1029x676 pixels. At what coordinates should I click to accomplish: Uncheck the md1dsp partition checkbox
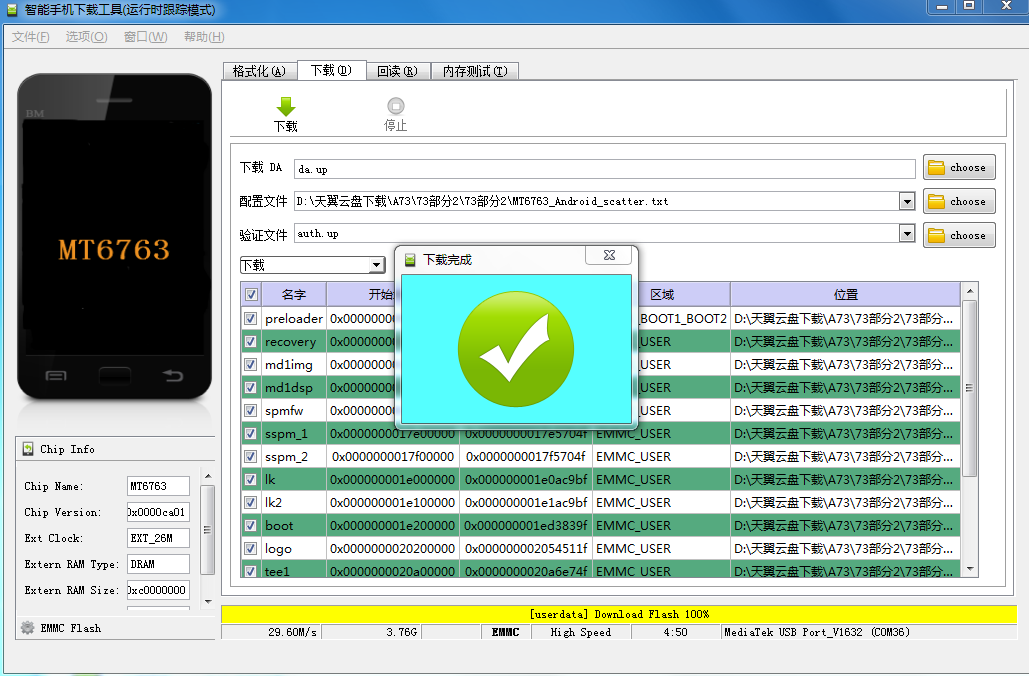pyautogui.click(x=250, y=387)
